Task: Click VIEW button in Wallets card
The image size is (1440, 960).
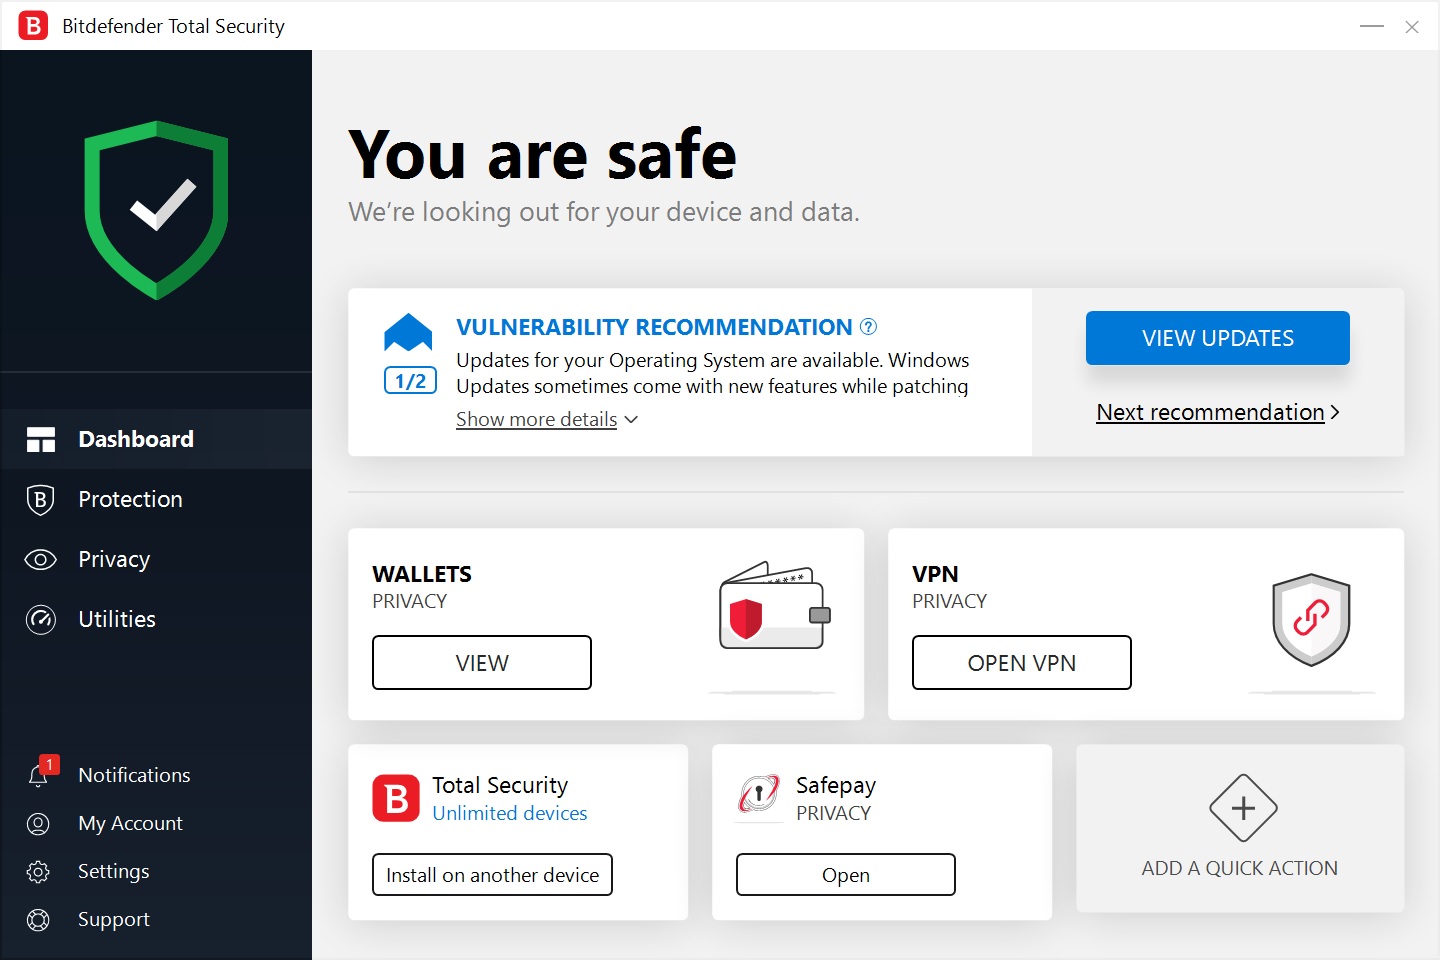Action: pyautogui.click(x=482, y=663)
